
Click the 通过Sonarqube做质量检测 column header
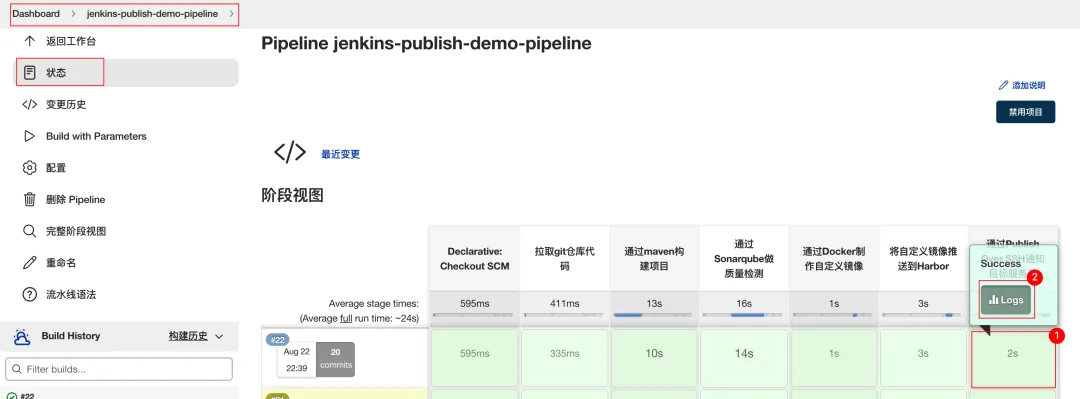(744, 259)
